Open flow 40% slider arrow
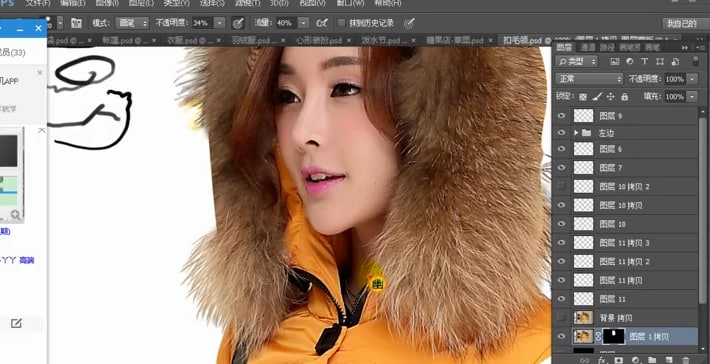This screenshot has height=364, width=710. 304,23
